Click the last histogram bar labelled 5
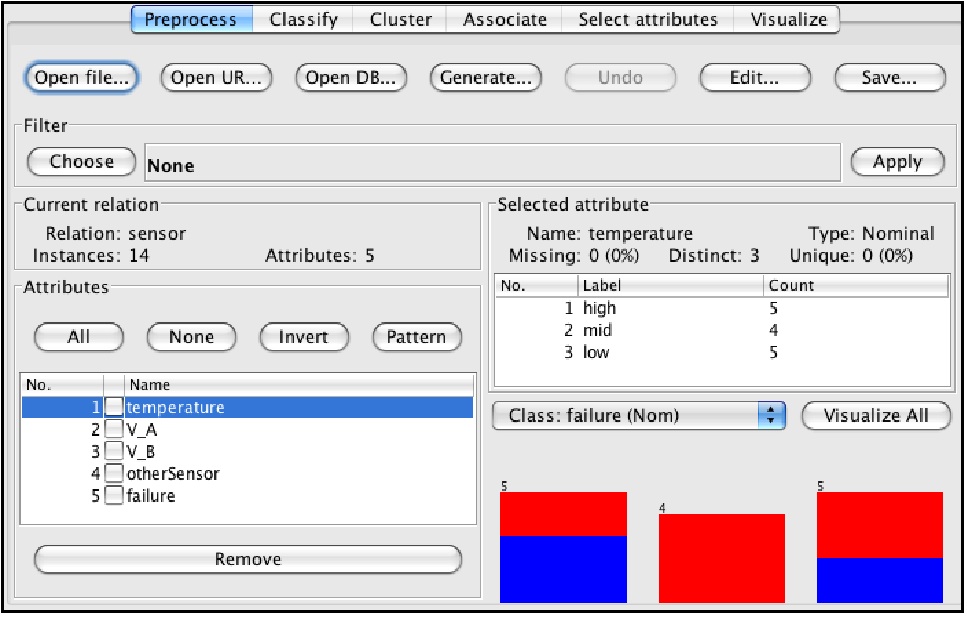 pyautogui.click(x=880, y=547)
